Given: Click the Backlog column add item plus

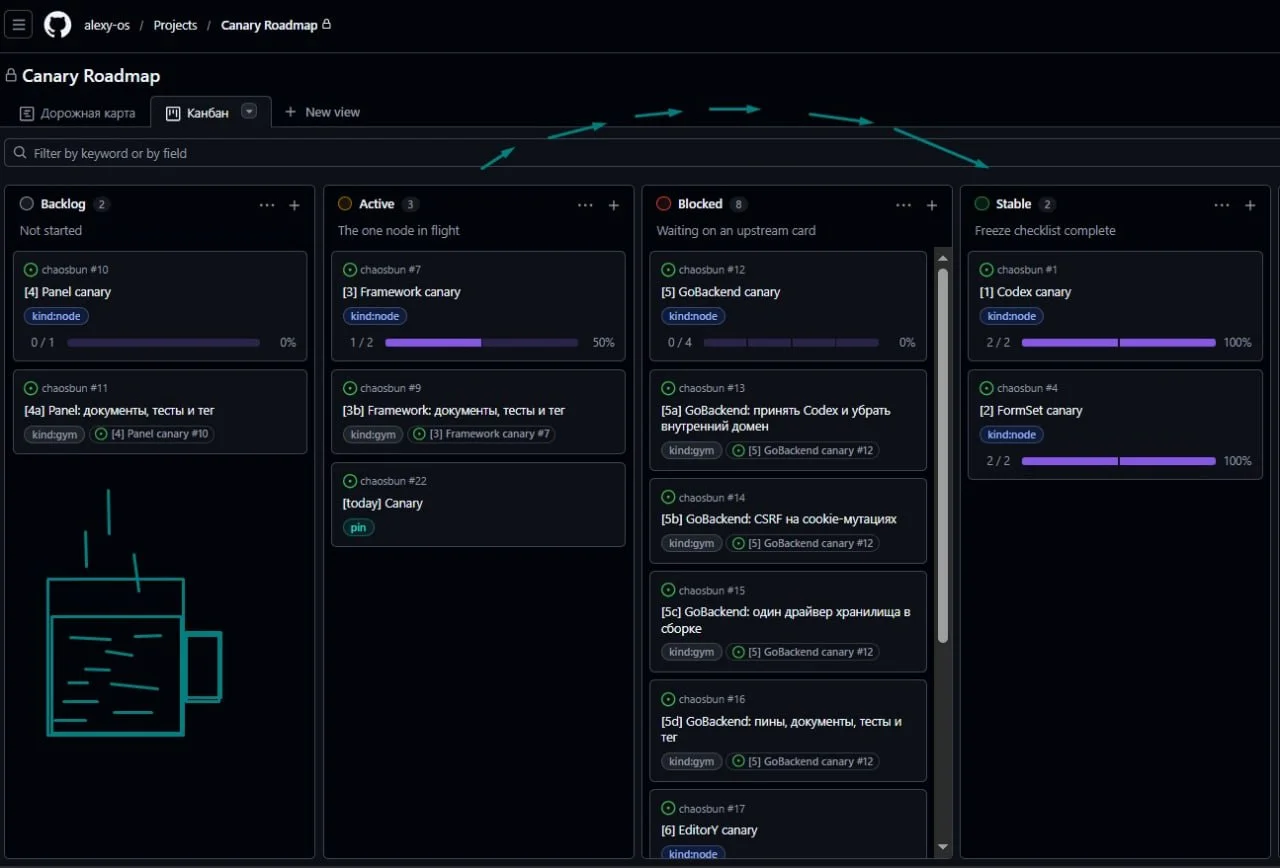Looking at the screenshot, I should (294, 205).
